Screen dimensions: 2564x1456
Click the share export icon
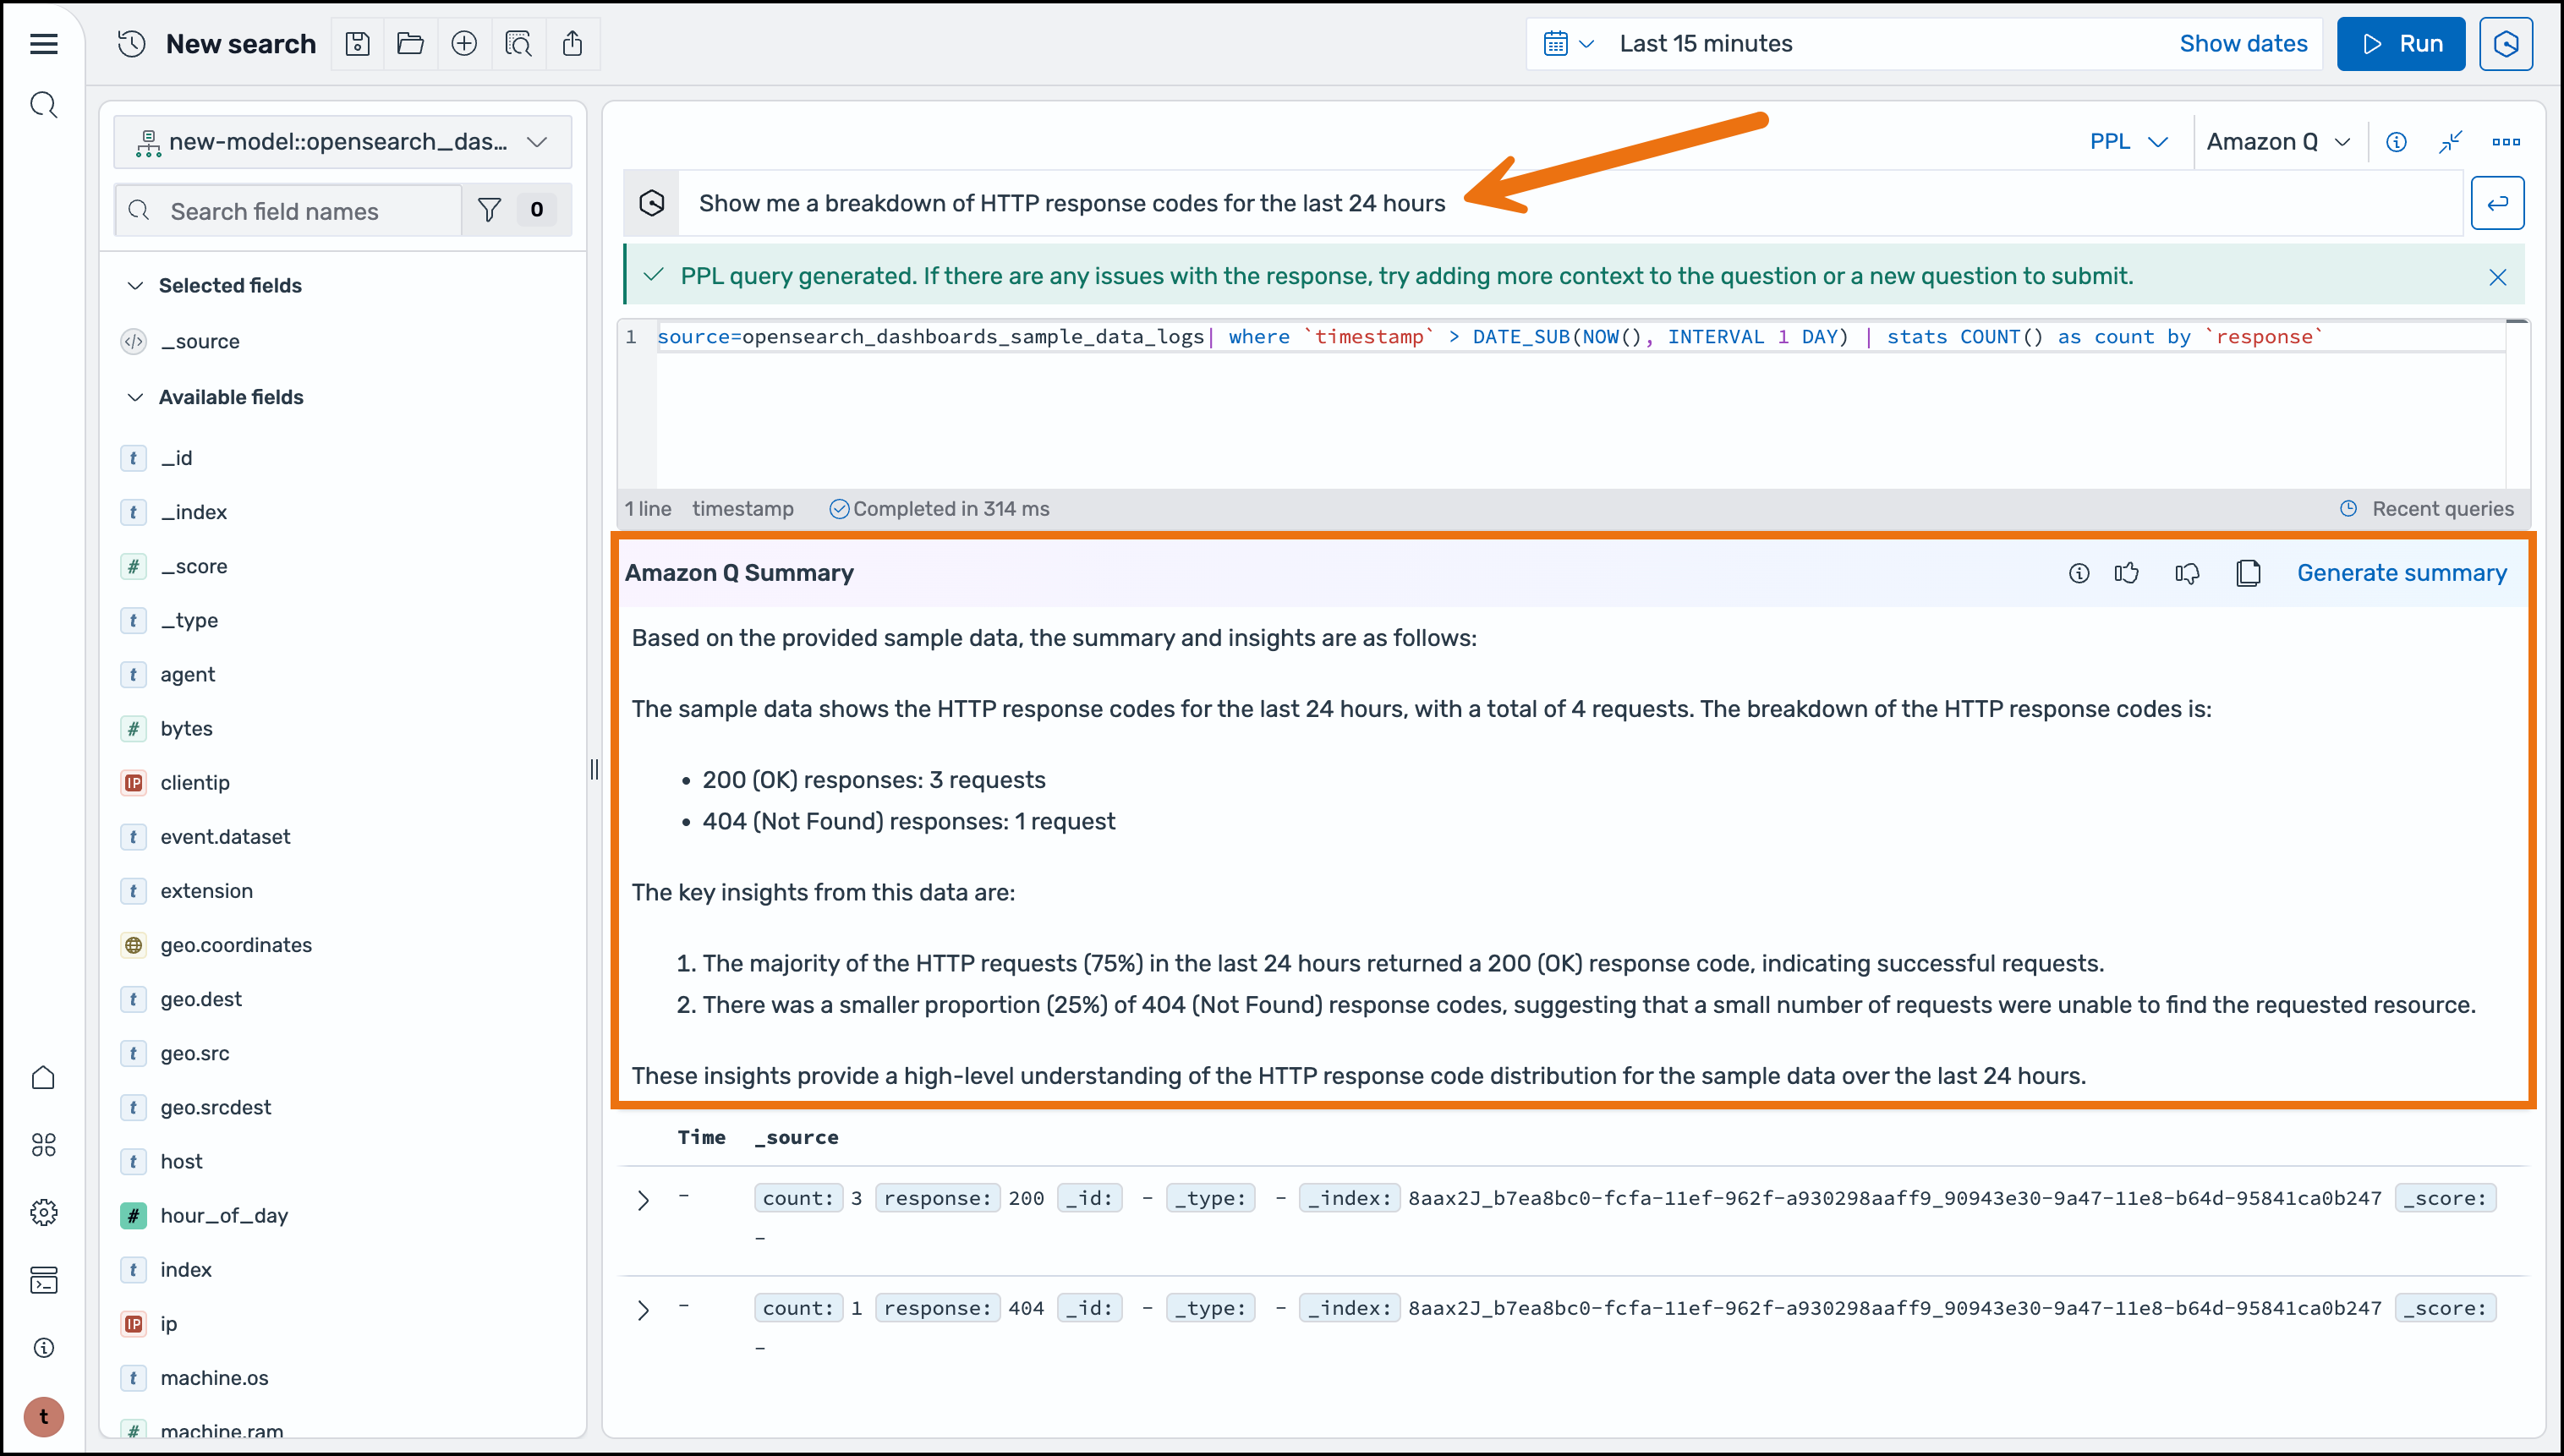click(572, 44)
